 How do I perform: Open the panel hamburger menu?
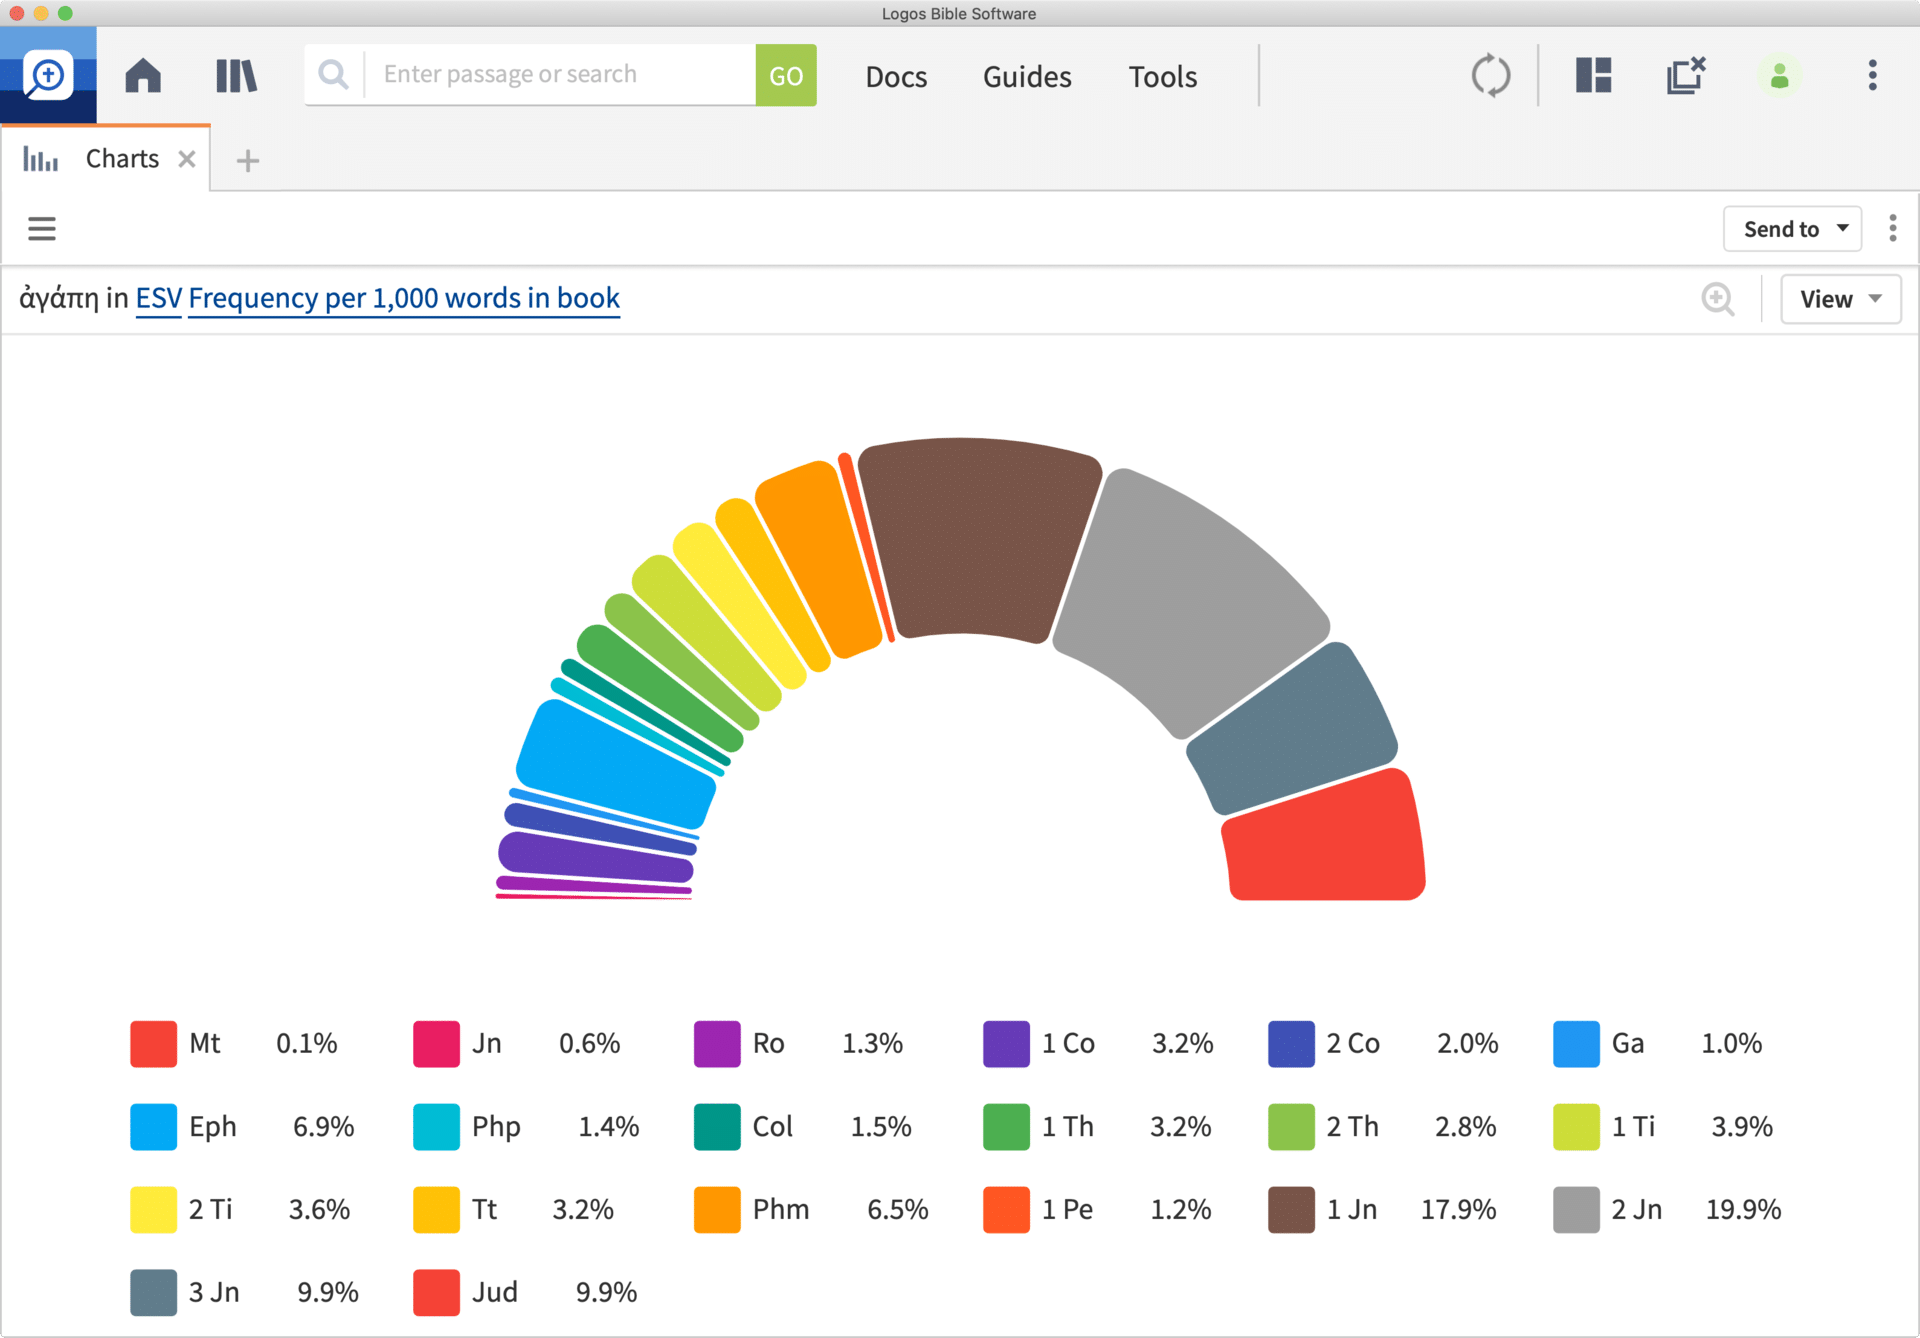click(41, 229)
